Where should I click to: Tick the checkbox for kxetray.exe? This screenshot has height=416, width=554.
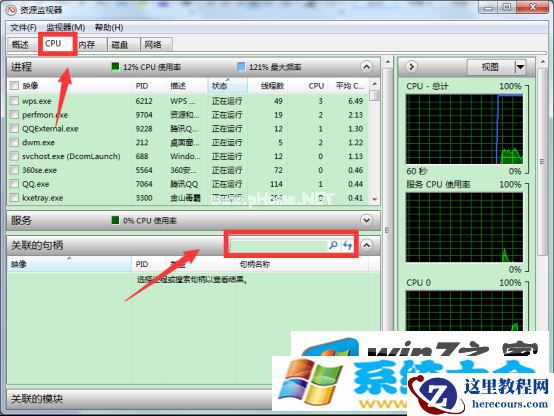pyautogui.click(x=14, y=197)
